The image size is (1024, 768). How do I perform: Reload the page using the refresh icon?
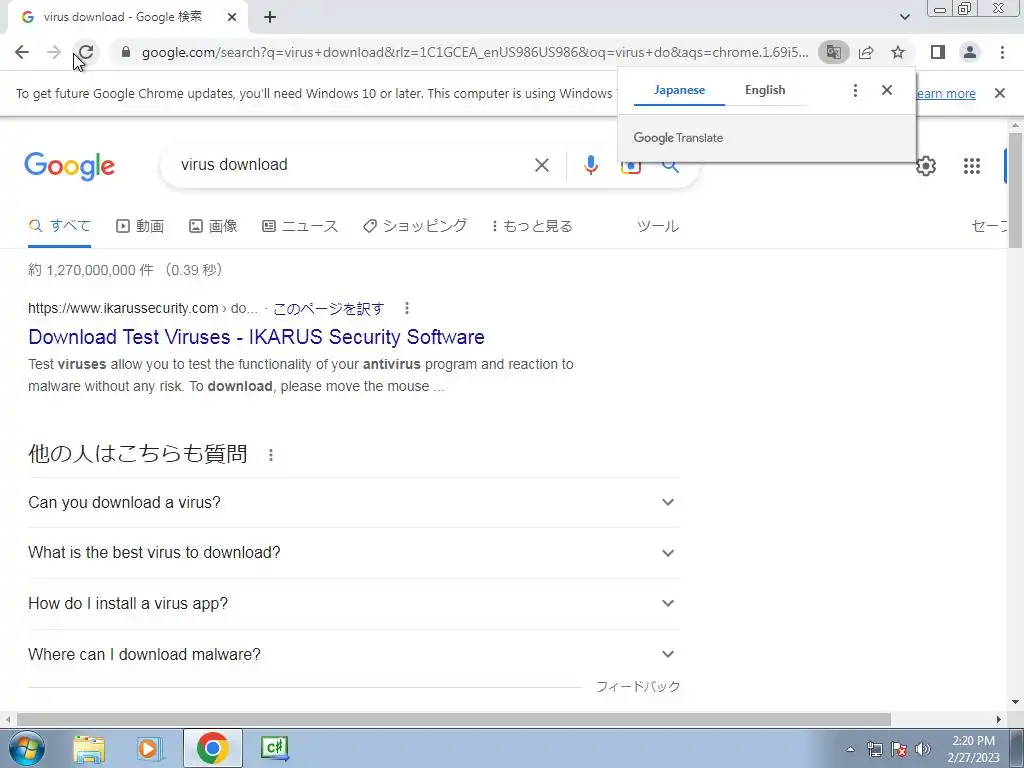pyautogui.click(x=86, y=52)
